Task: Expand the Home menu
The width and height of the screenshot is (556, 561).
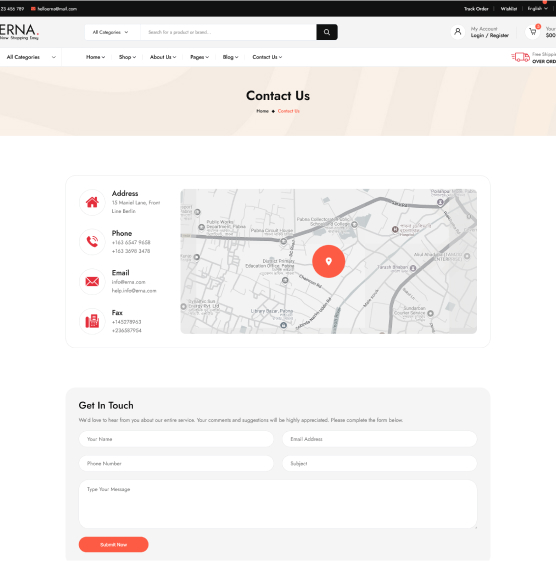Action: (95, 57)
